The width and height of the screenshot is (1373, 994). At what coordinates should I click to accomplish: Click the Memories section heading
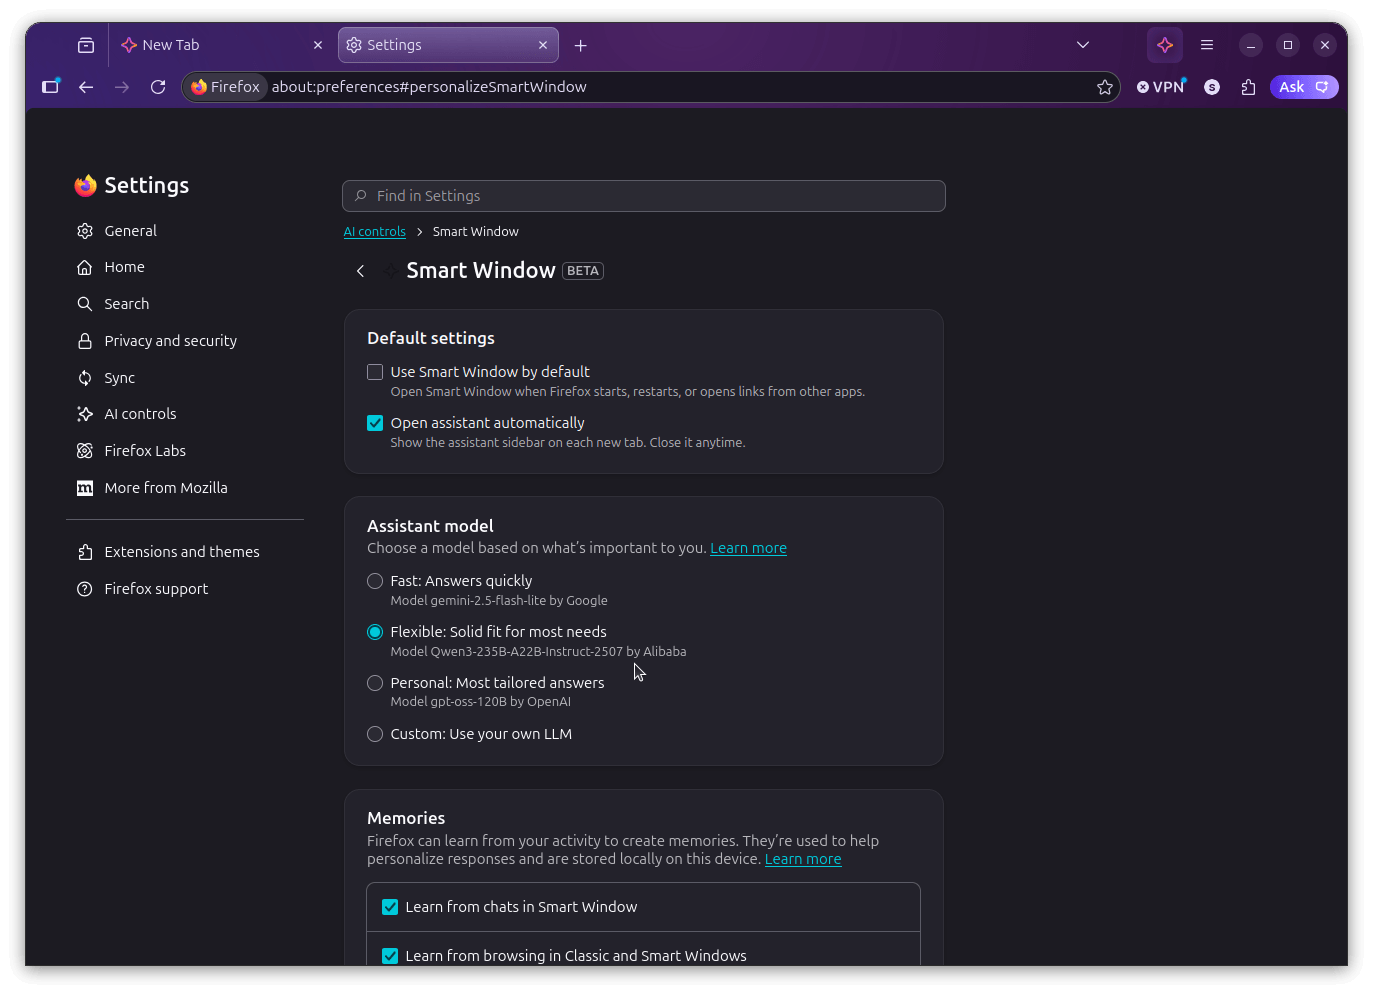(x=406, y=818)
